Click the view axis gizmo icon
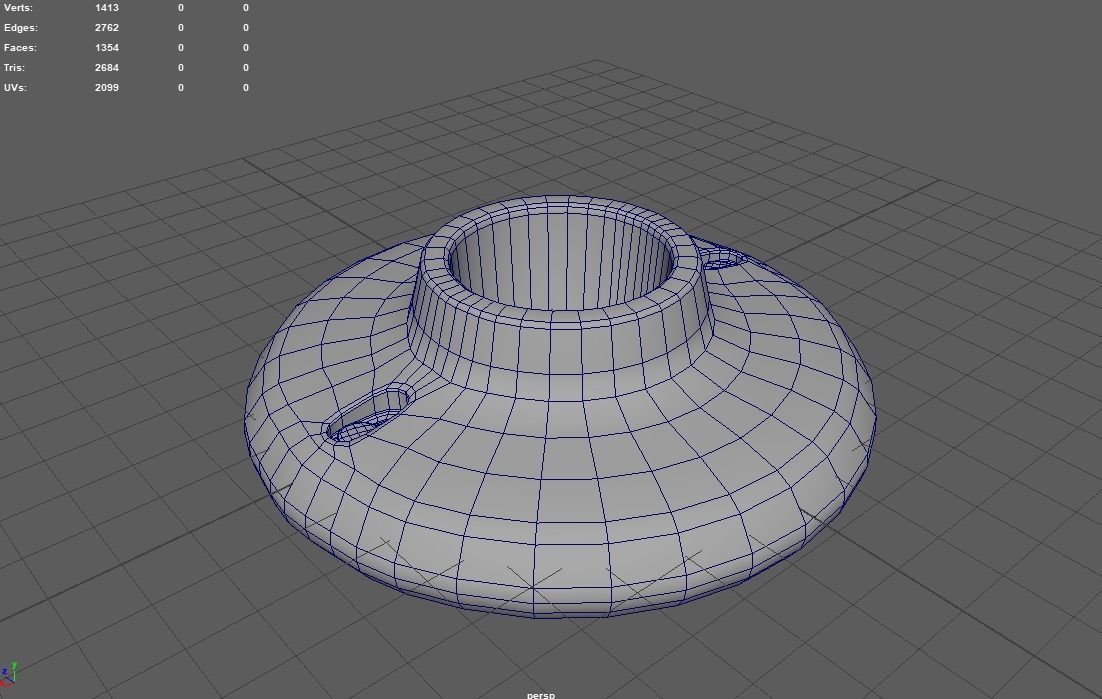The image size is (1102, 699). coord(8,673)
